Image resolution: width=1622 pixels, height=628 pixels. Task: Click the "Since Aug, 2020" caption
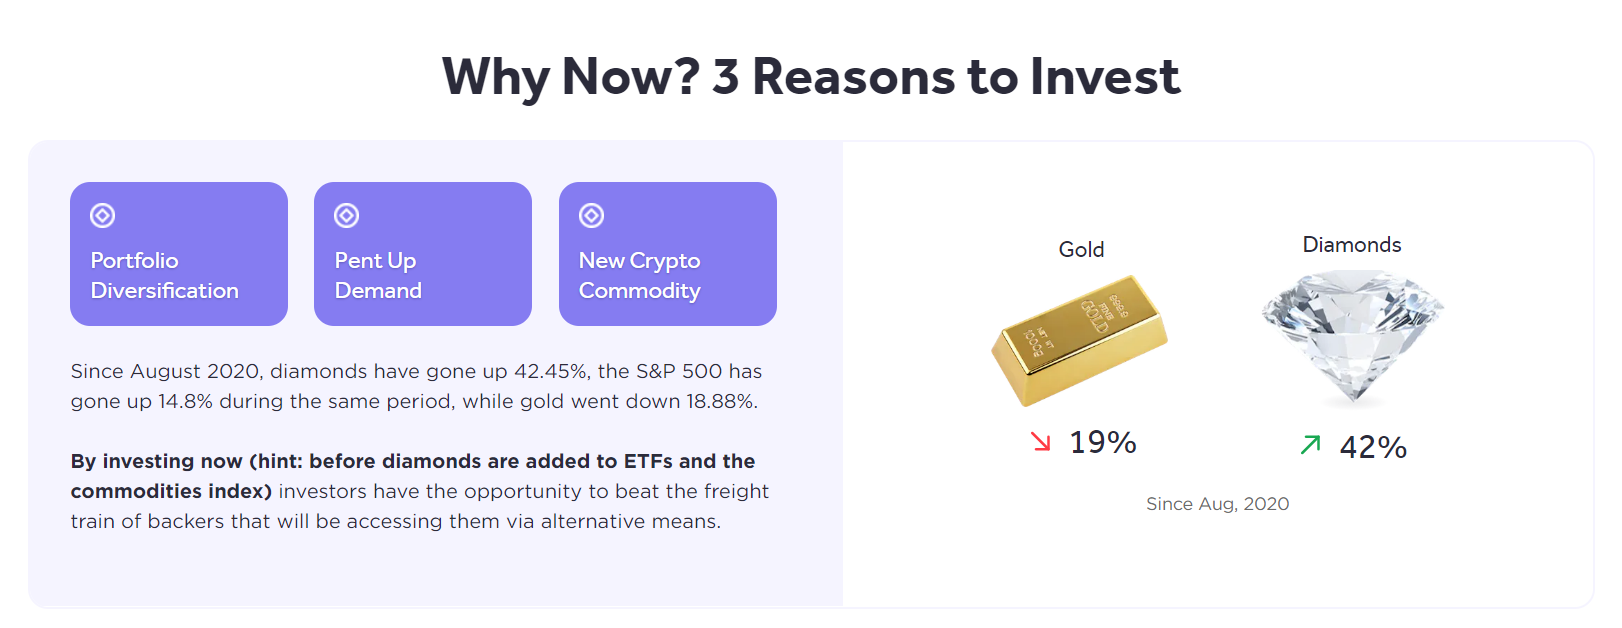coord(1217,504)
